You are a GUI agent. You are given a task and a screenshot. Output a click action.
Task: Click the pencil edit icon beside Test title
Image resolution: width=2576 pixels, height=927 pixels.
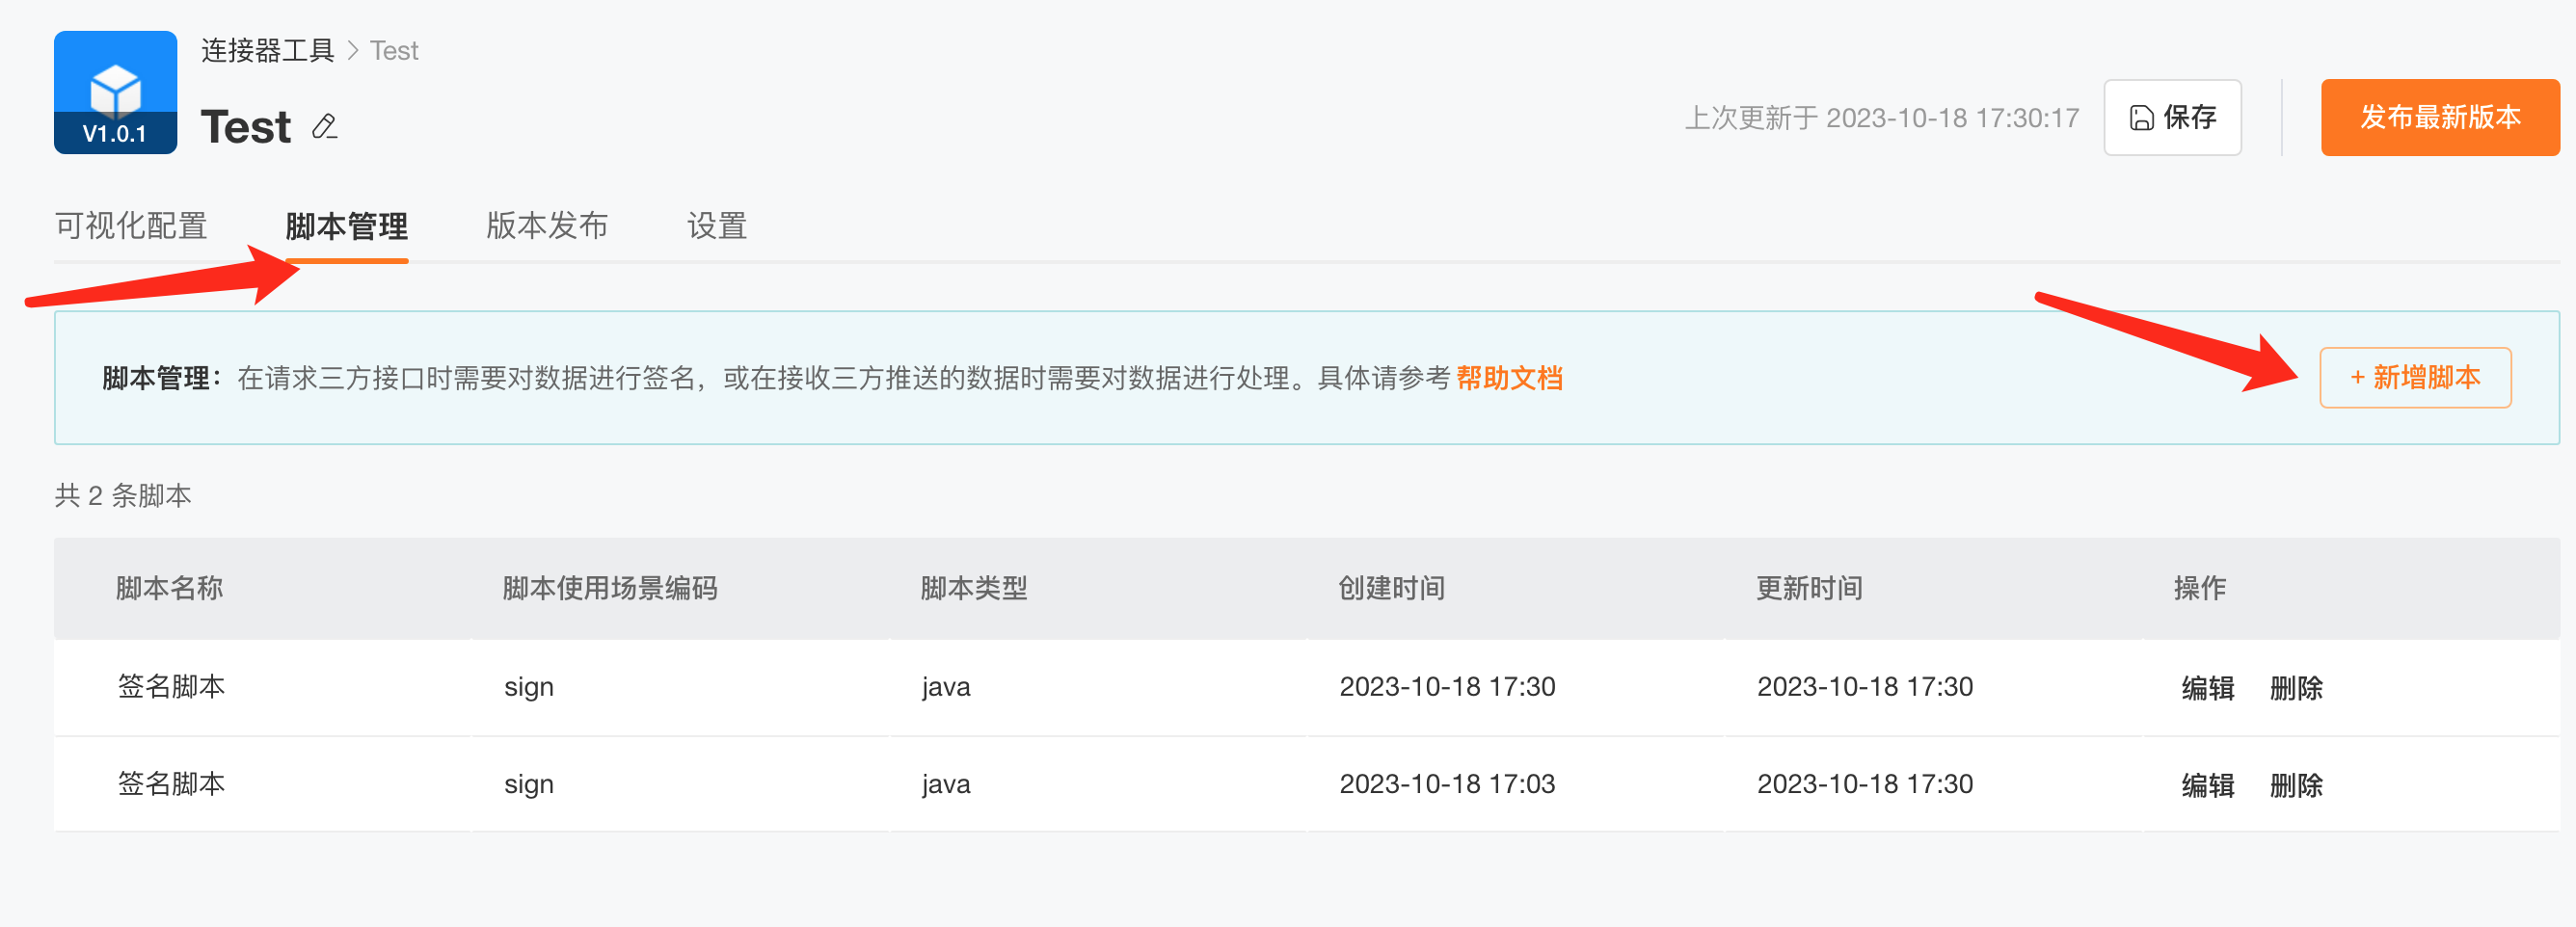pos(325,127)
